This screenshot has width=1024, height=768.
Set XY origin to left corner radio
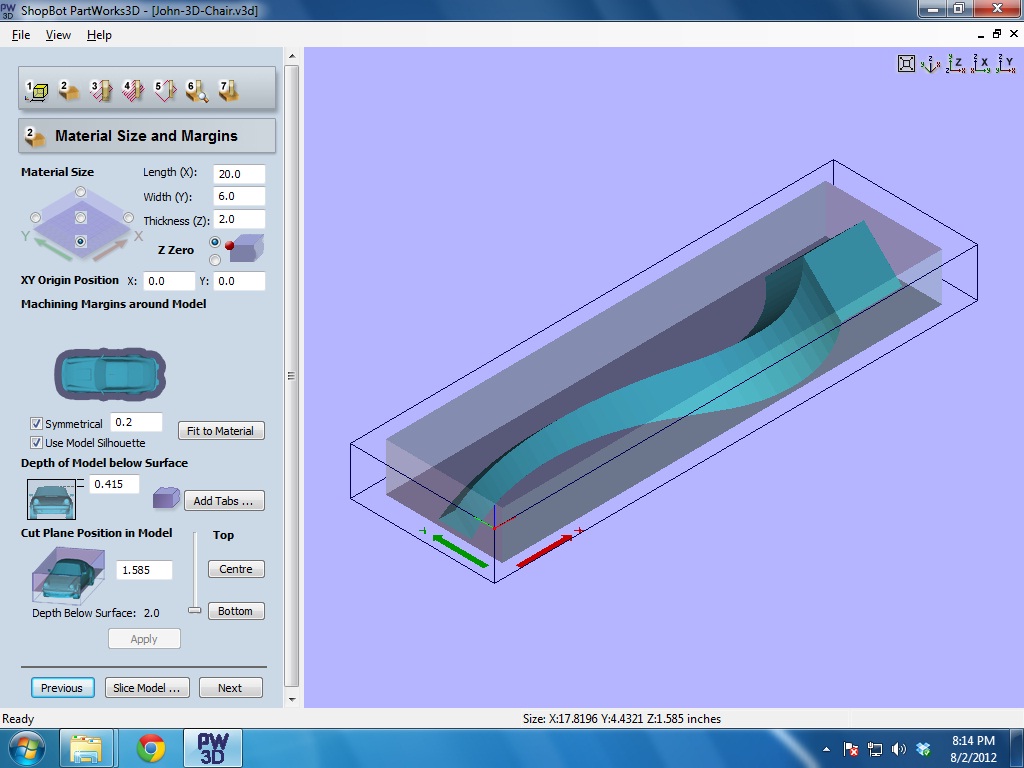[35, 217]
